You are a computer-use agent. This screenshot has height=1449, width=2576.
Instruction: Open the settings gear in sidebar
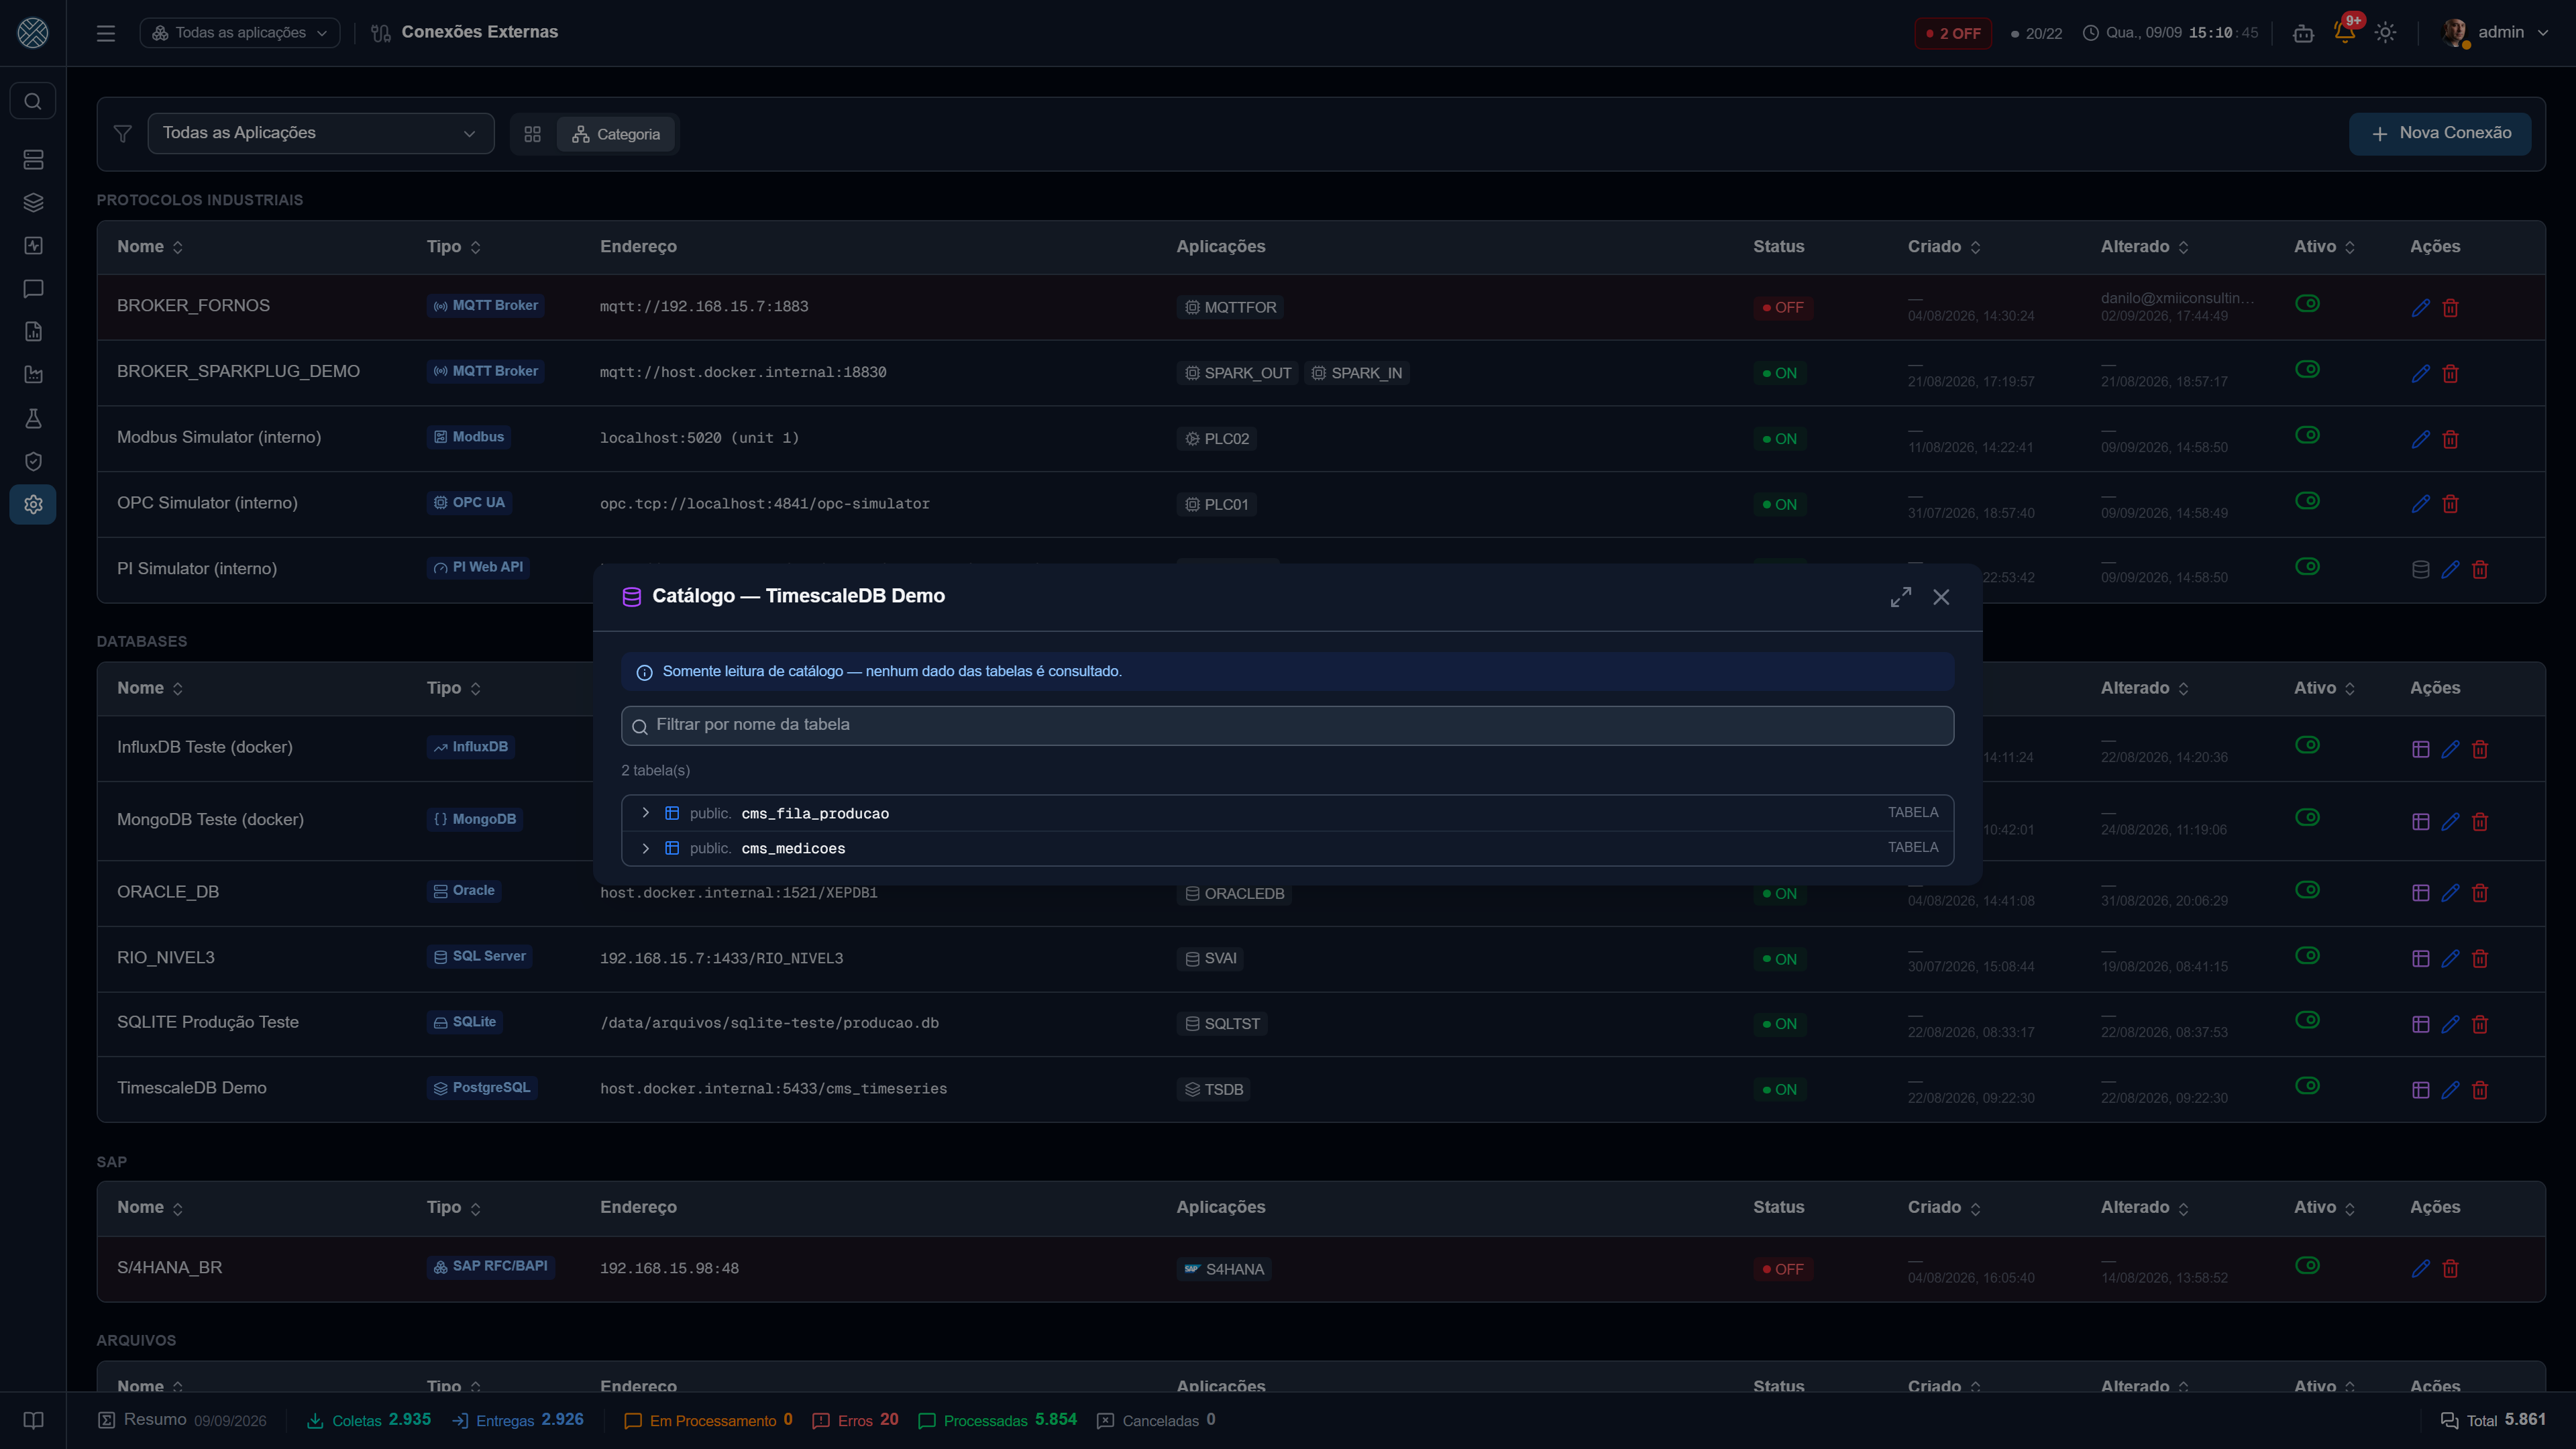(x=33, y=504)
